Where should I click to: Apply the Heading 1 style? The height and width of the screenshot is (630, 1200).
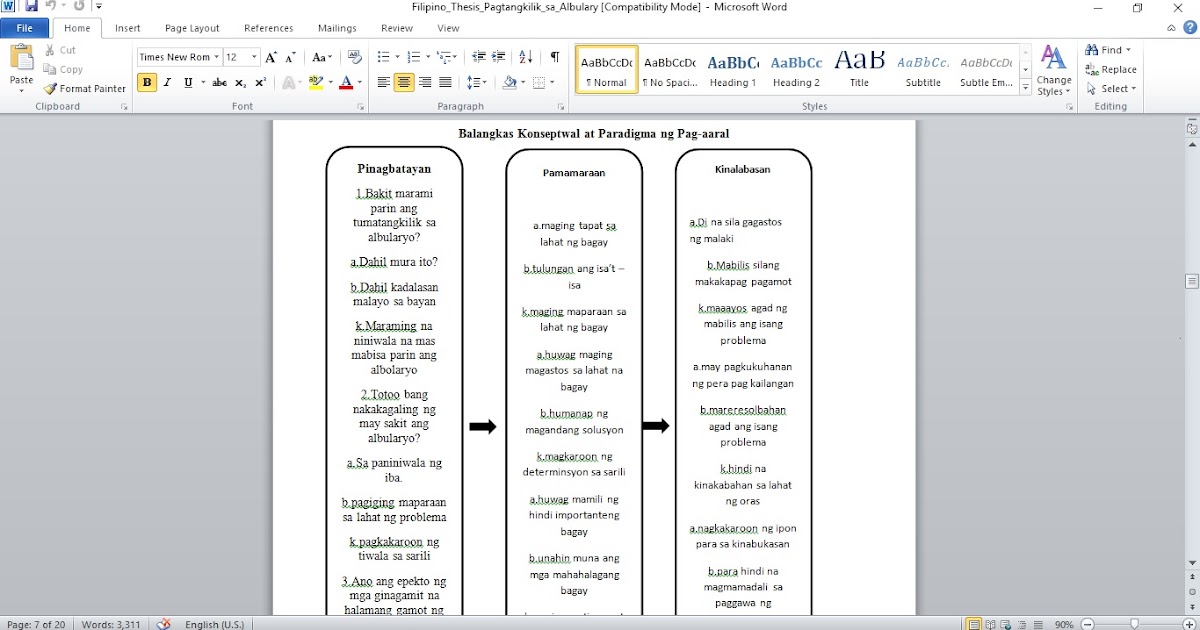[733, 70]
